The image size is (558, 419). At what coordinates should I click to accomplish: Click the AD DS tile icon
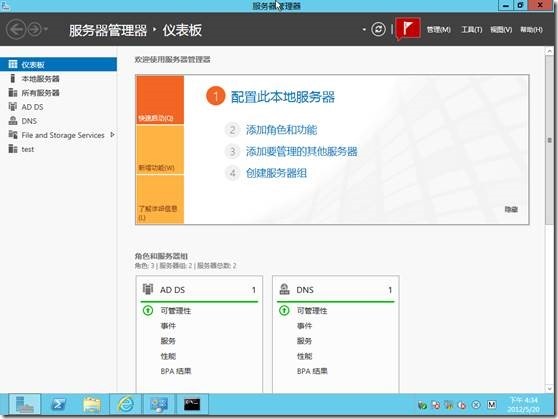[148, 289]
